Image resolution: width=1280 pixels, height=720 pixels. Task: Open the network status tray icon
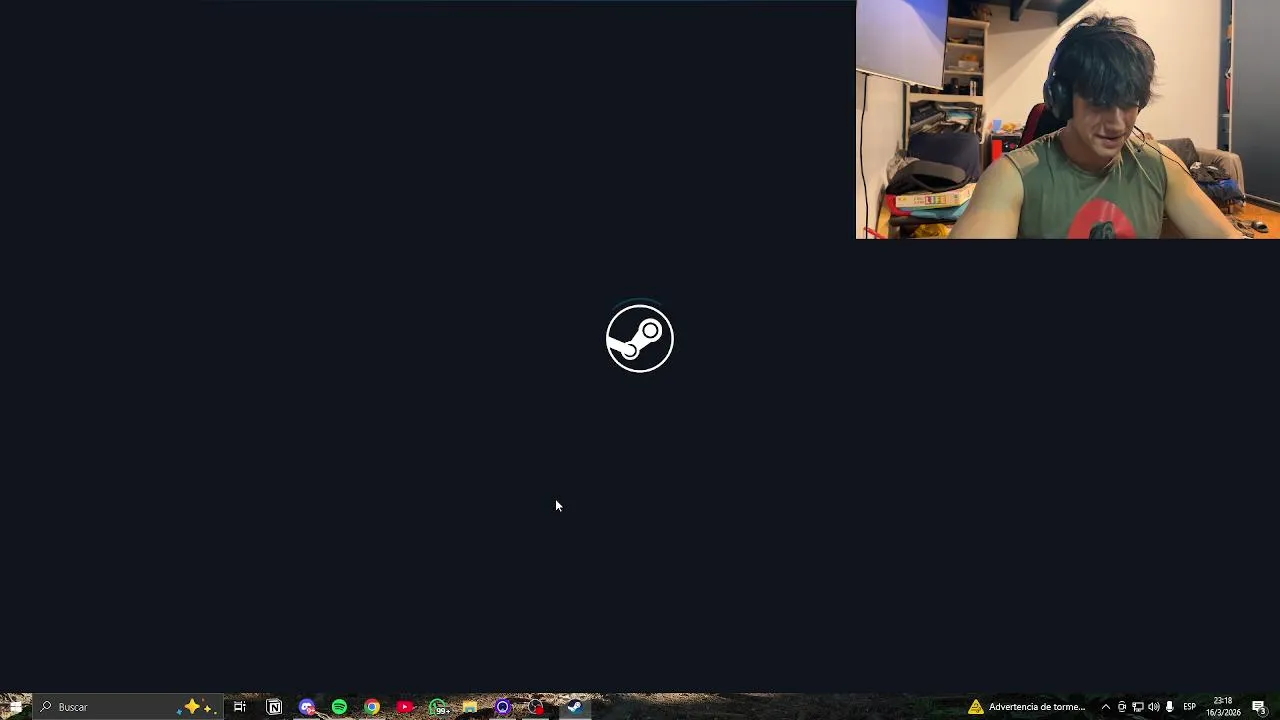click(x=1138, y=707)
